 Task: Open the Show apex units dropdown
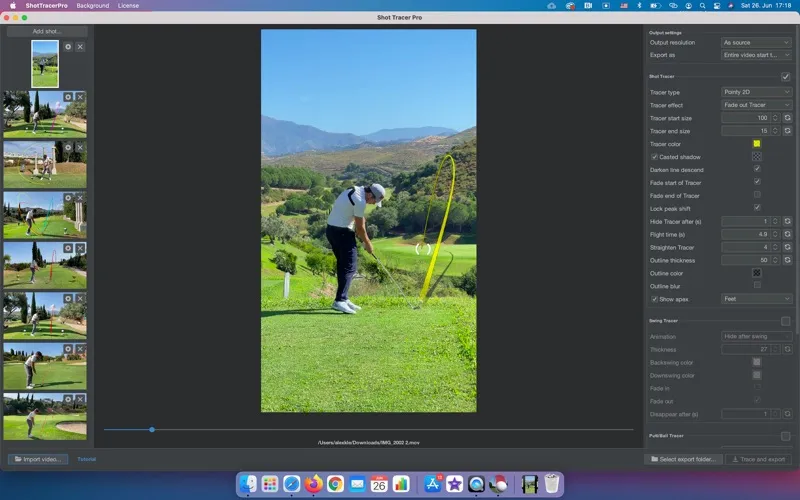[756, 298]
